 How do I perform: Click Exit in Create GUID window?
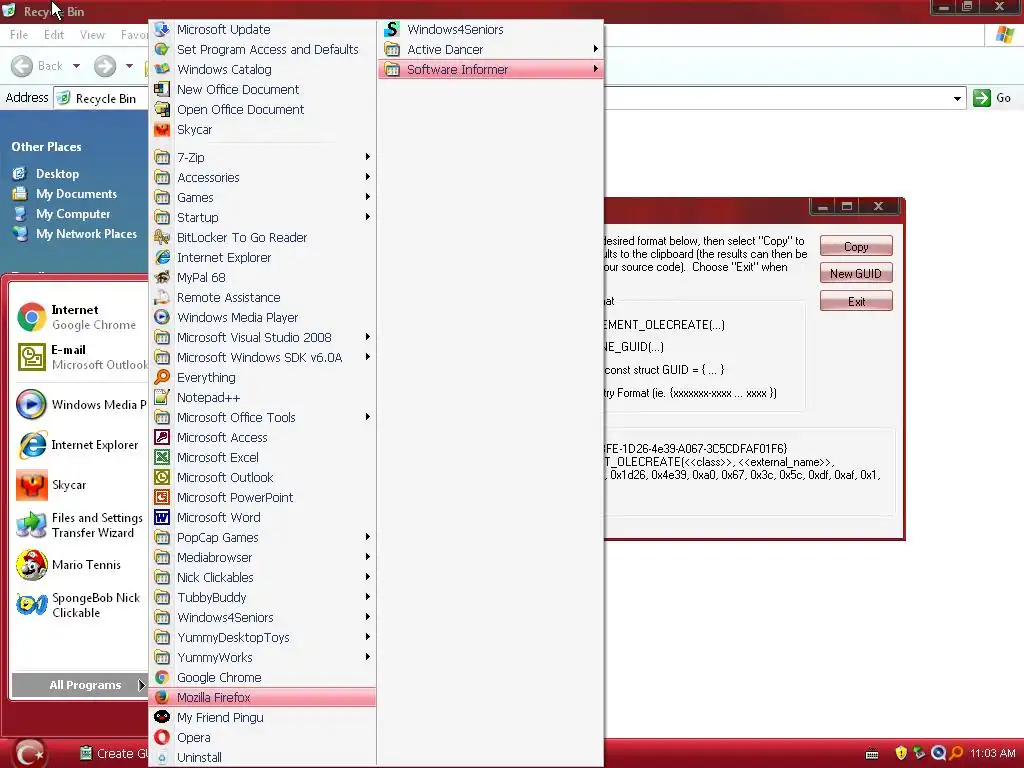pyautogui.click(x=856, y=301)
